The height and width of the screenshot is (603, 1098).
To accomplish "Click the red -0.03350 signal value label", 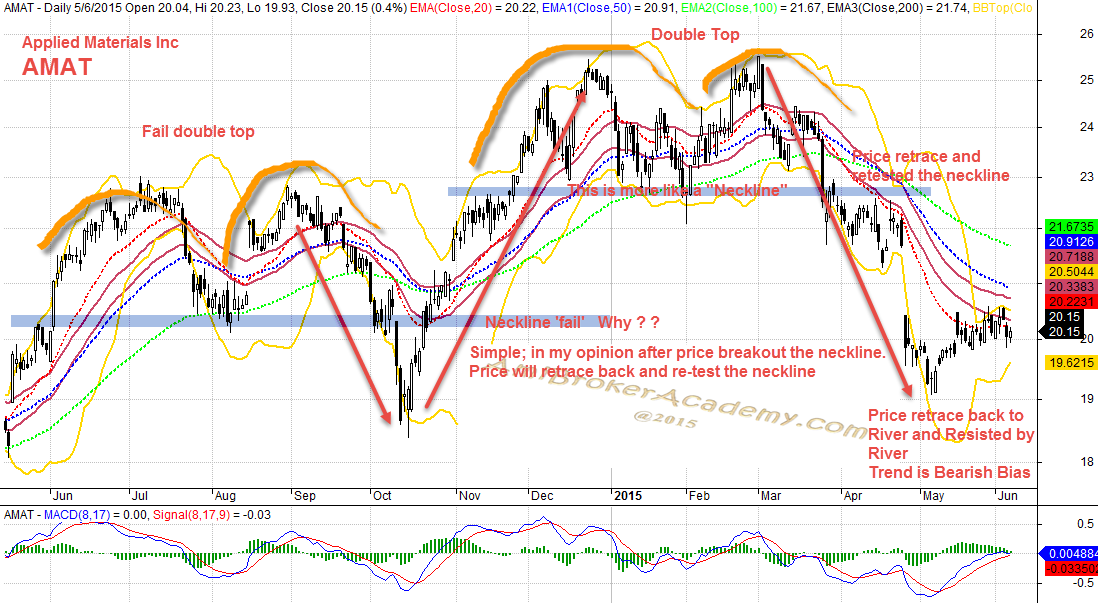I will pyautogui.click(x=1071, y=568).
